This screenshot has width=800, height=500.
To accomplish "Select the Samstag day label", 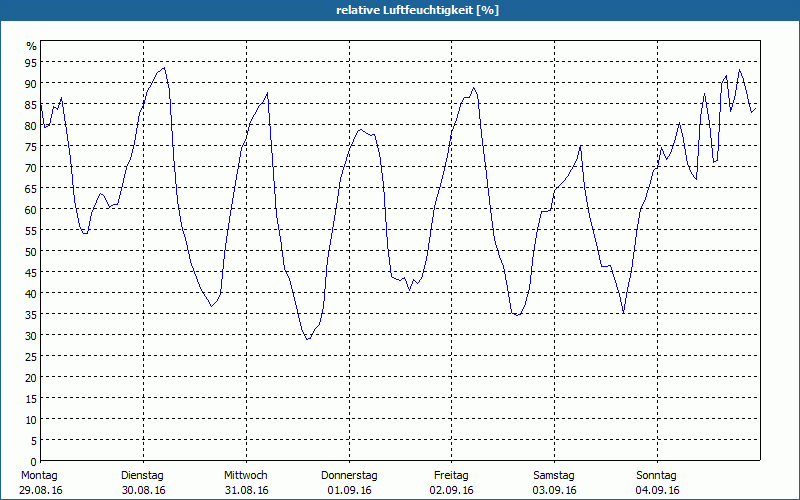I will [x=554, y=475].
